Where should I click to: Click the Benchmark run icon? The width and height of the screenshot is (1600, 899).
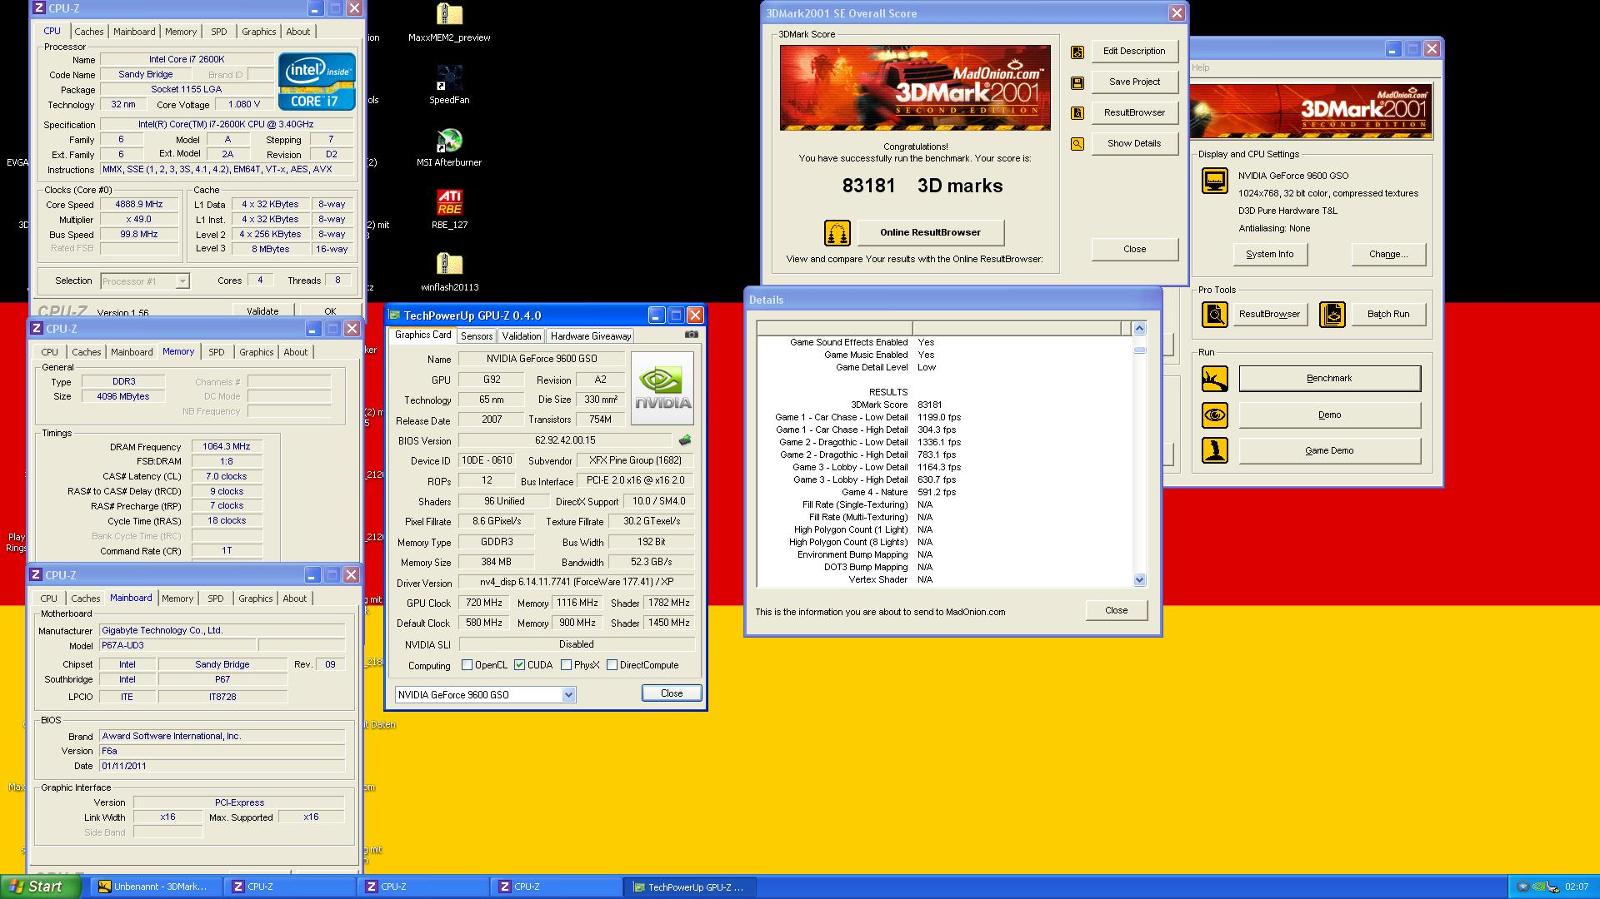tap(1214, 379)
